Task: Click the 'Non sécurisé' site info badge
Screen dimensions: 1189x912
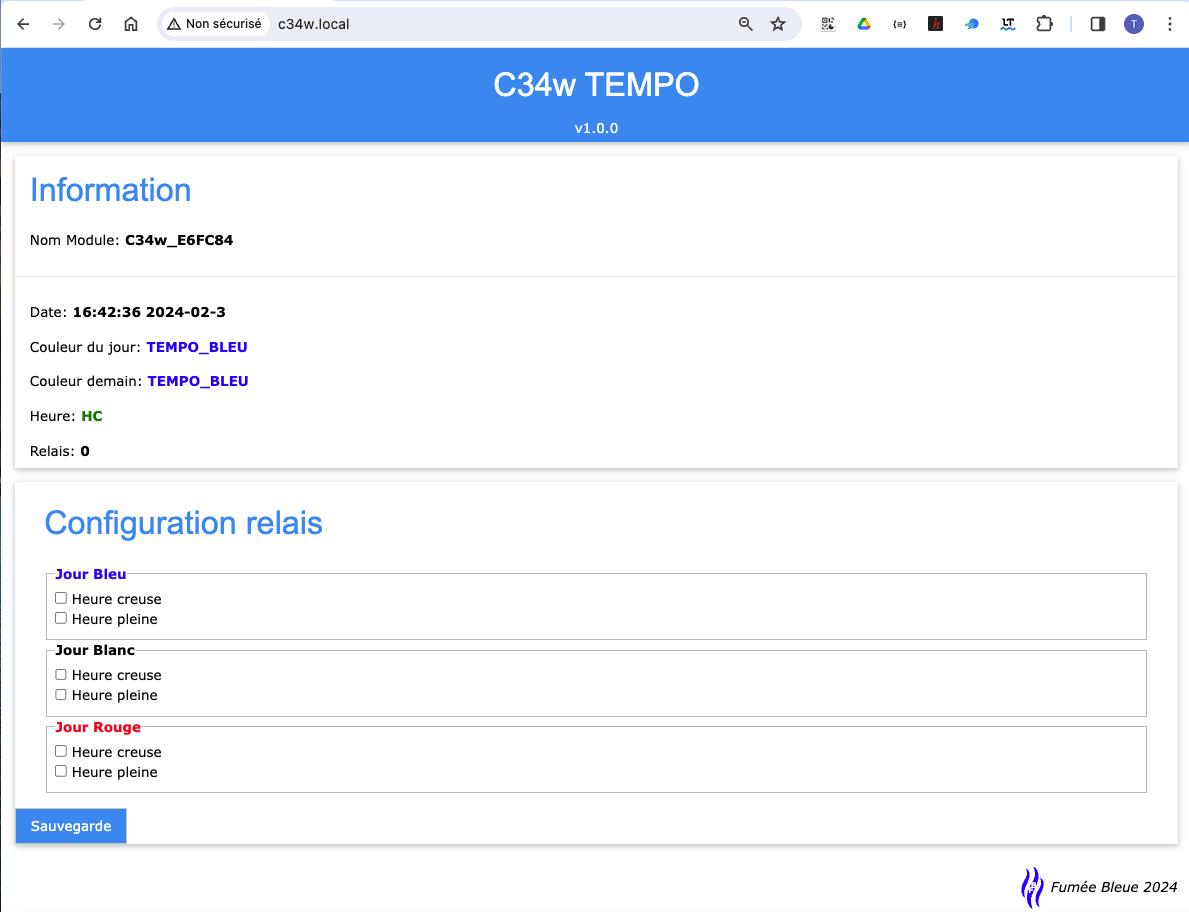Action: coord(214,24)
